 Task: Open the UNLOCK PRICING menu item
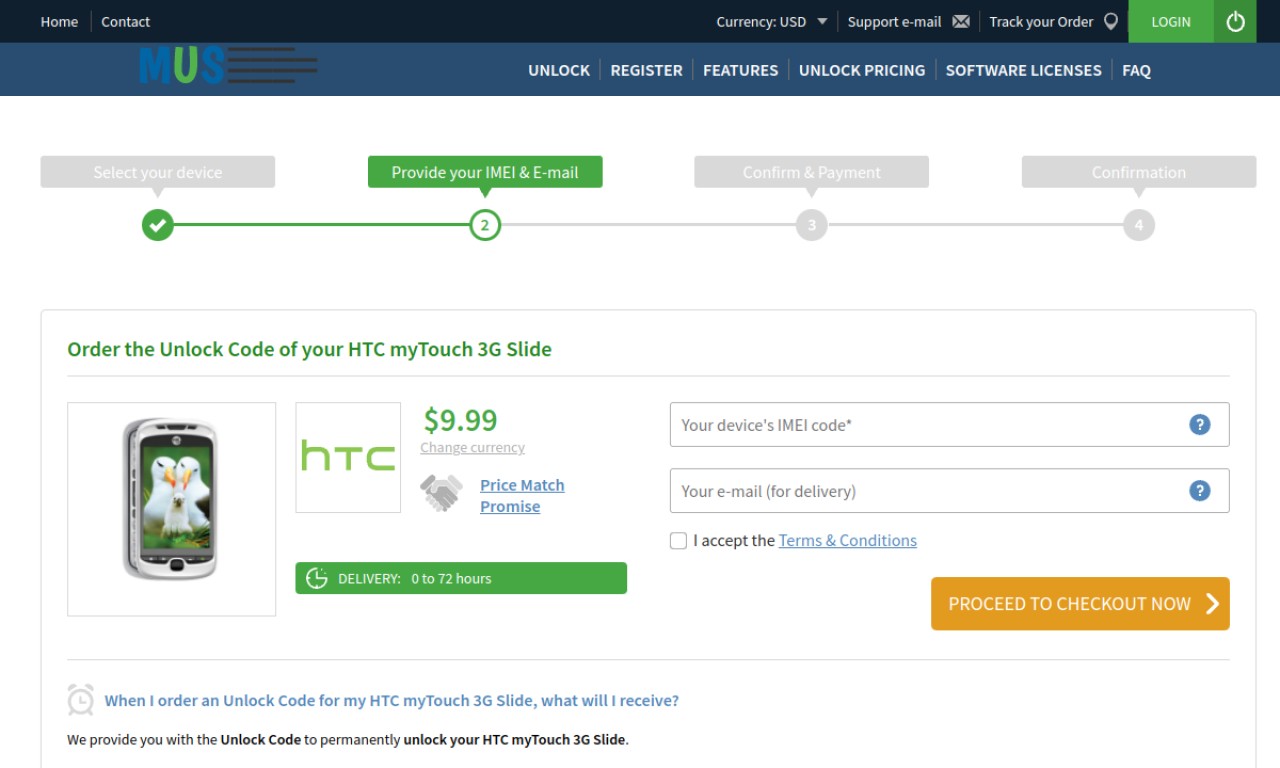[862, 70]
